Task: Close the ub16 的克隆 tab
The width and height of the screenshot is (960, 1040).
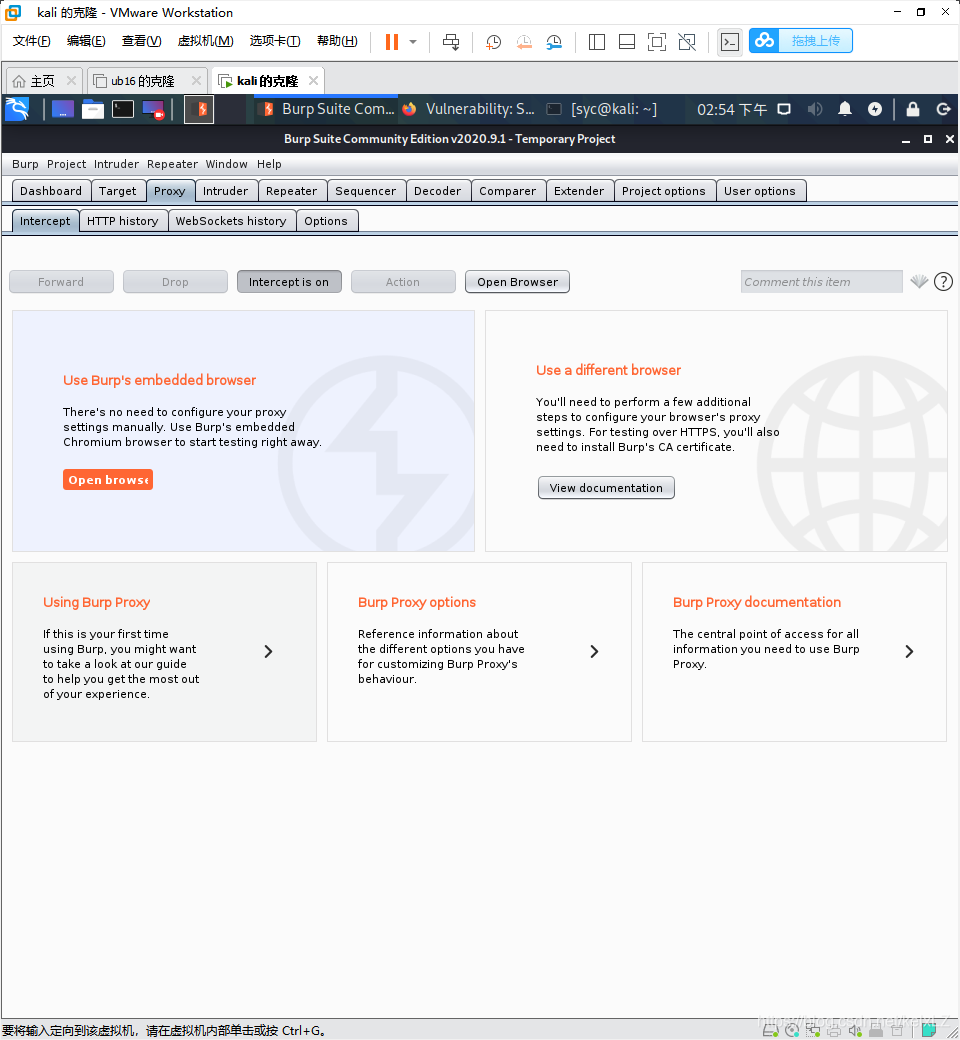Action: 196,80
